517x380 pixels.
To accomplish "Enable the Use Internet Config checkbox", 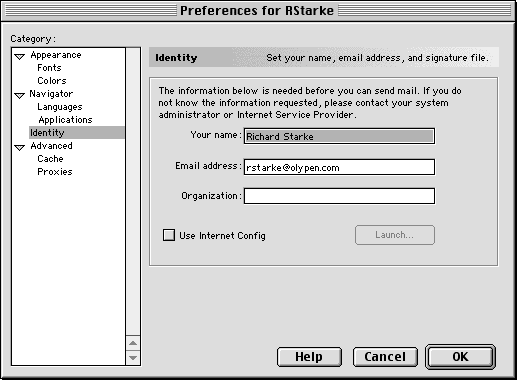I will [169, 235].
